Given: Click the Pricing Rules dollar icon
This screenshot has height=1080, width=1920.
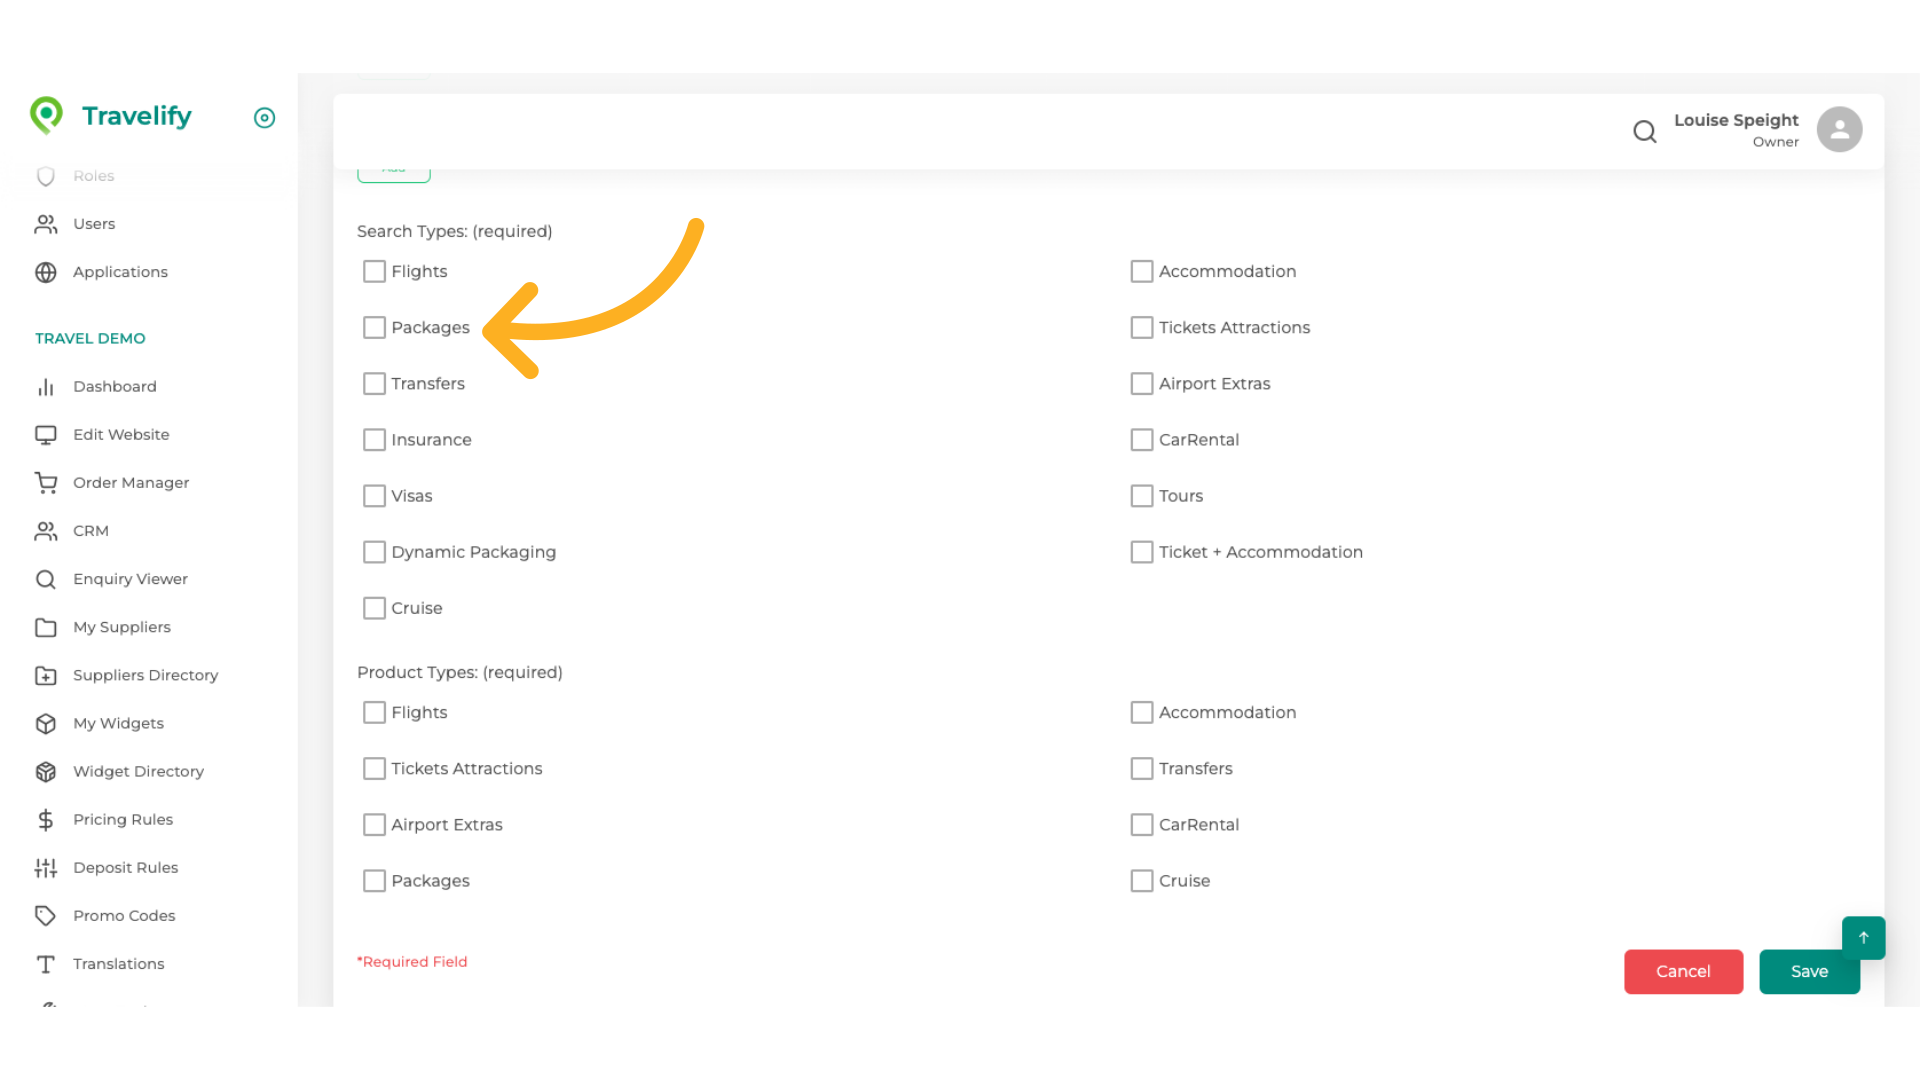Looking at the screenshot, I should (x=46, y=820).
